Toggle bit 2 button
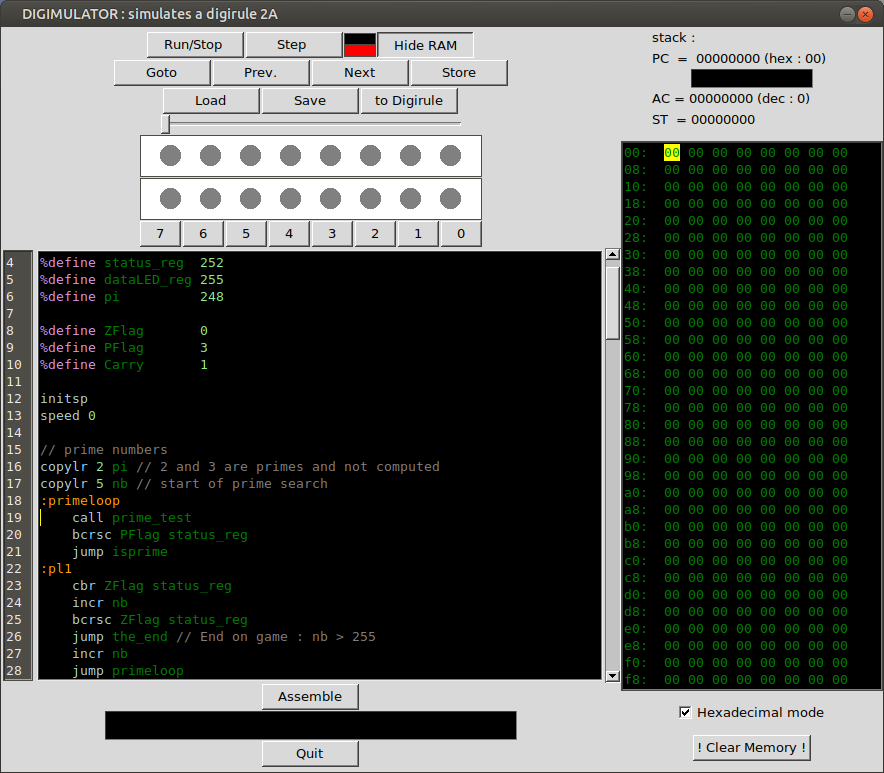 click(375, 234)
